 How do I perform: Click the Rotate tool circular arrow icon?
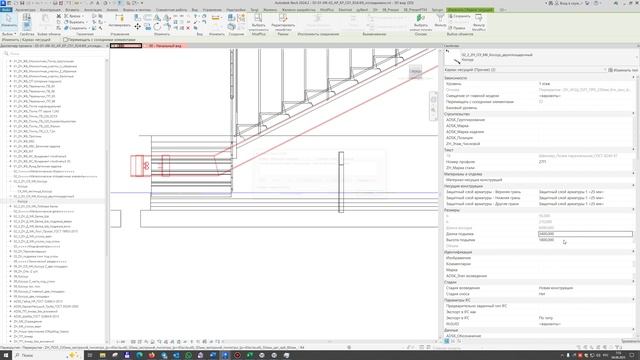(157, 27)
